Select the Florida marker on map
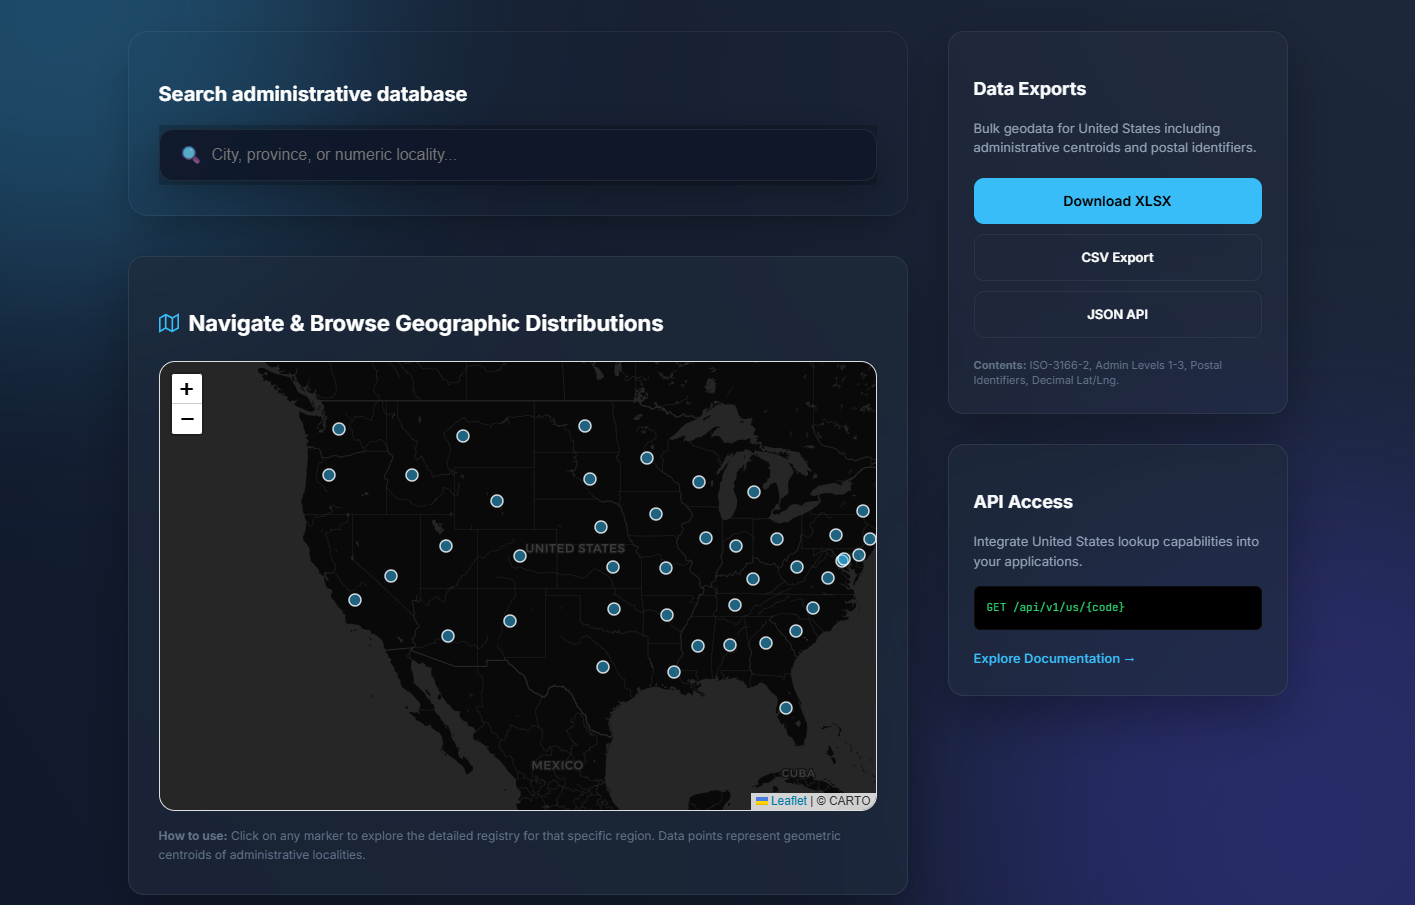1415x905 pixels. tap(786, 708)
